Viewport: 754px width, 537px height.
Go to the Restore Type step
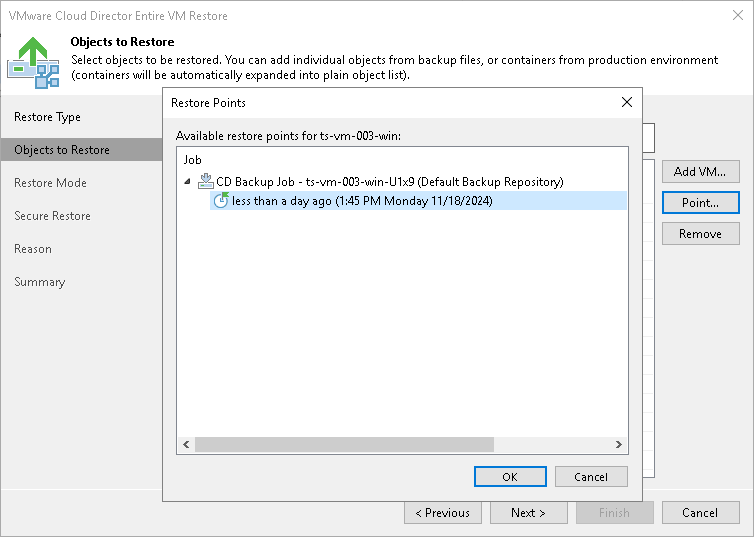(x=47, y=117)
